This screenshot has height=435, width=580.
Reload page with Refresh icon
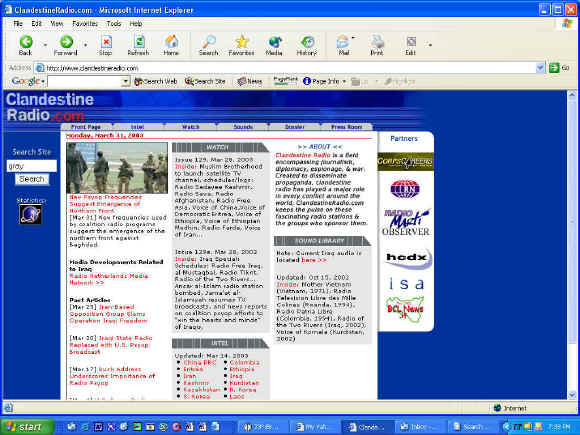139,42
